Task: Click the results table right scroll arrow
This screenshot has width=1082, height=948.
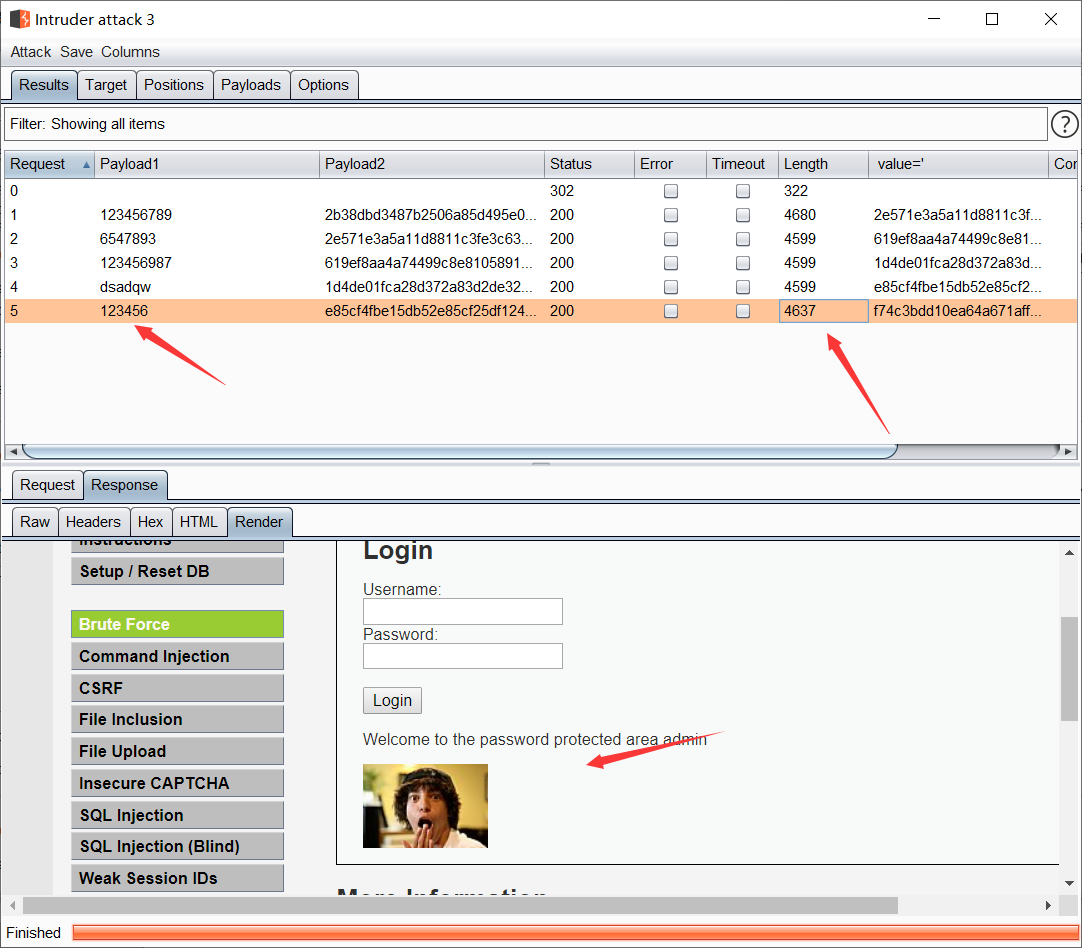Action: coord(1071,451)
